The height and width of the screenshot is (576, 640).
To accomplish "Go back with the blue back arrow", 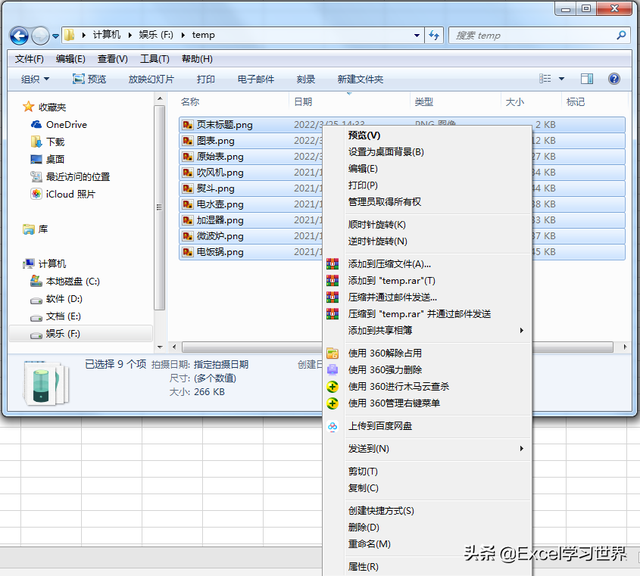I will click(x=19, y=36).
